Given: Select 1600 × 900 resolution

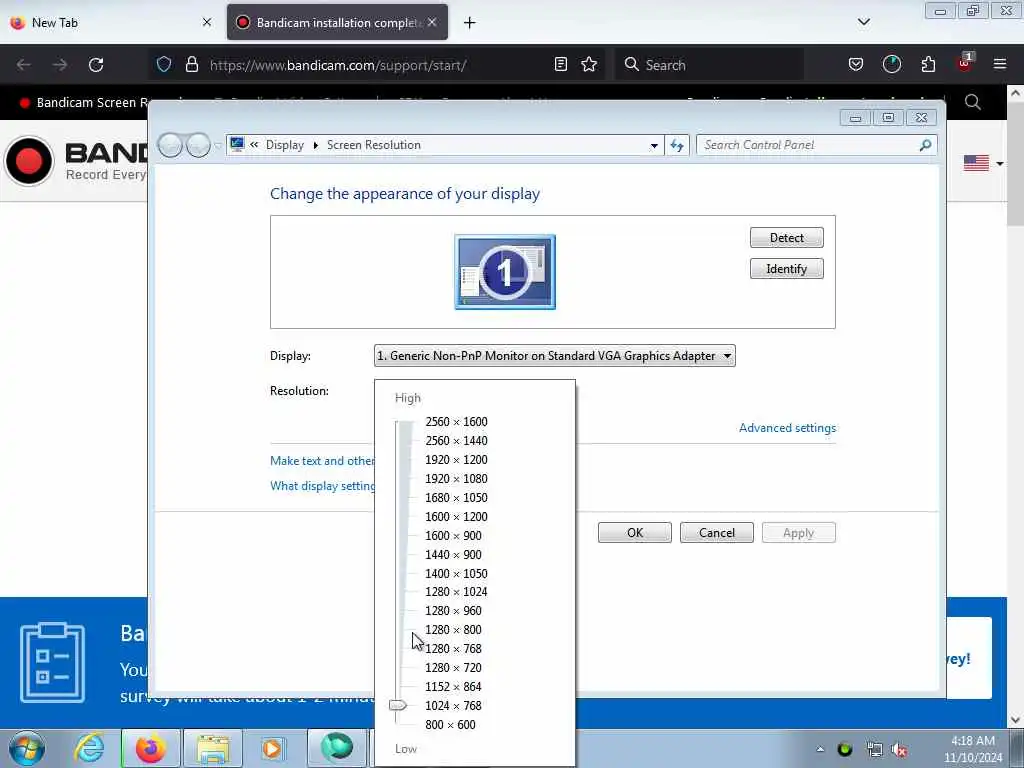Looking at the screenshot, I should pyautogui.click(x=453, y=536).
